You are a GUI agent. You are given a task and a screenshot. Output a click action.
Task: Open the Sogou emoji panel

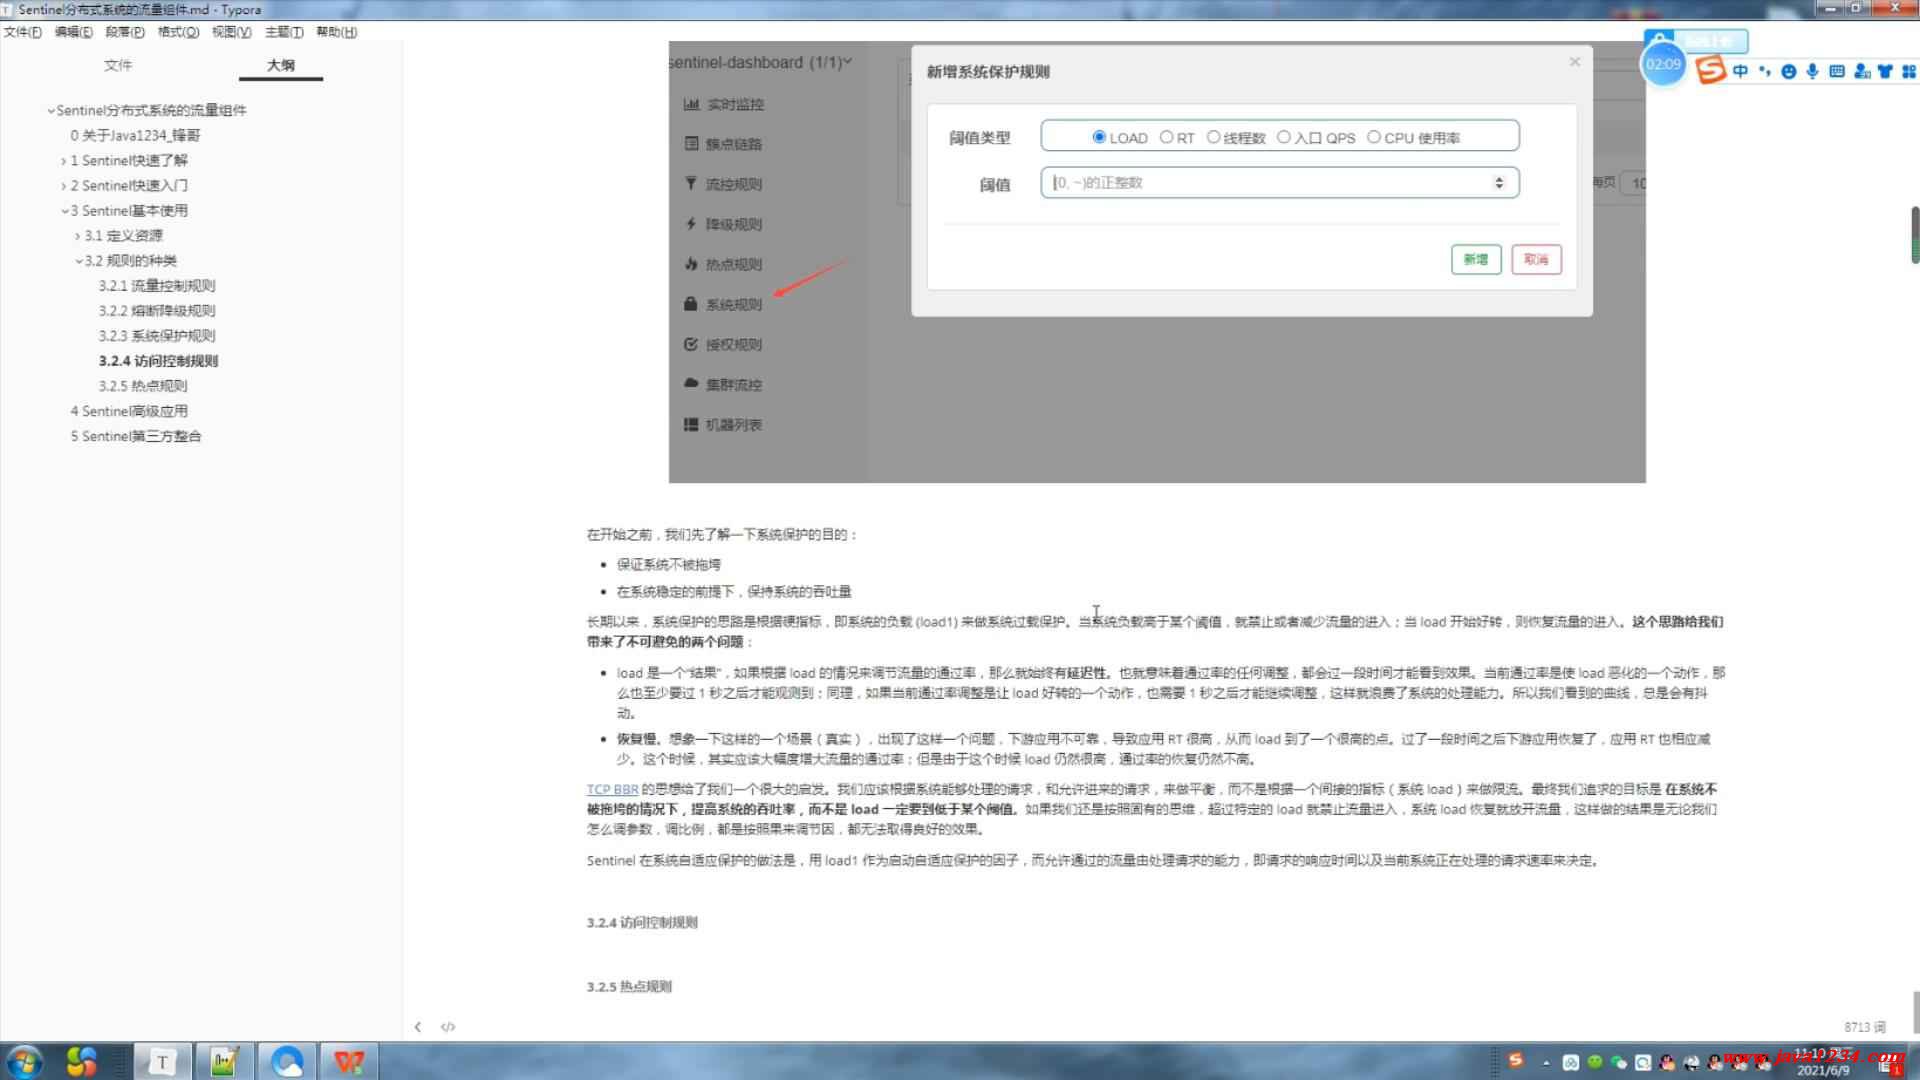pos(1789,71)
